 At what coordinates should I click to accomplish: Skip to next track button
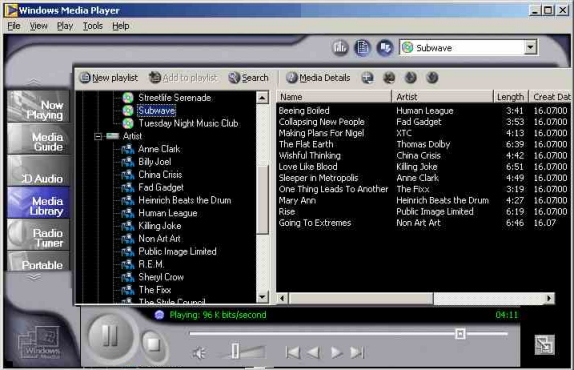(357, 353)
